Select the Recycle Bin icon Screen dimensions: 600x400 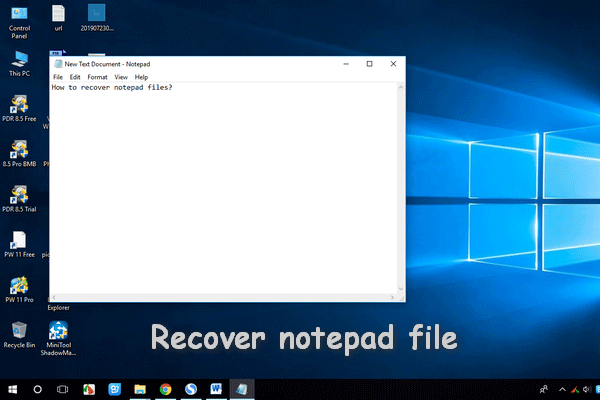[x=19, y=330]
